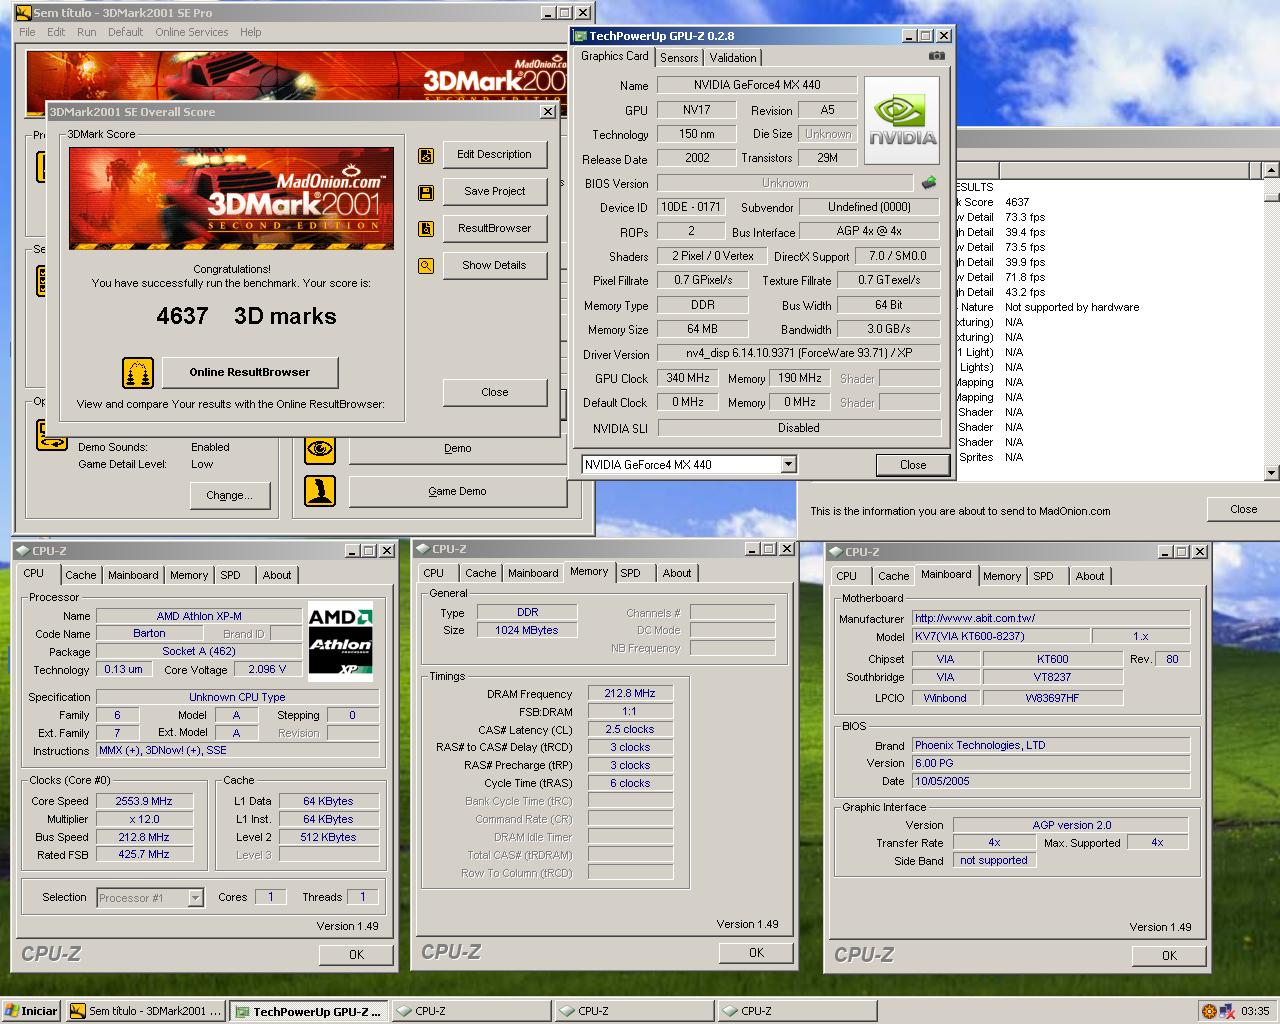Click OK in the left CPU-Z window
Screen dimensions: 1280x1024
pos(356,955)
